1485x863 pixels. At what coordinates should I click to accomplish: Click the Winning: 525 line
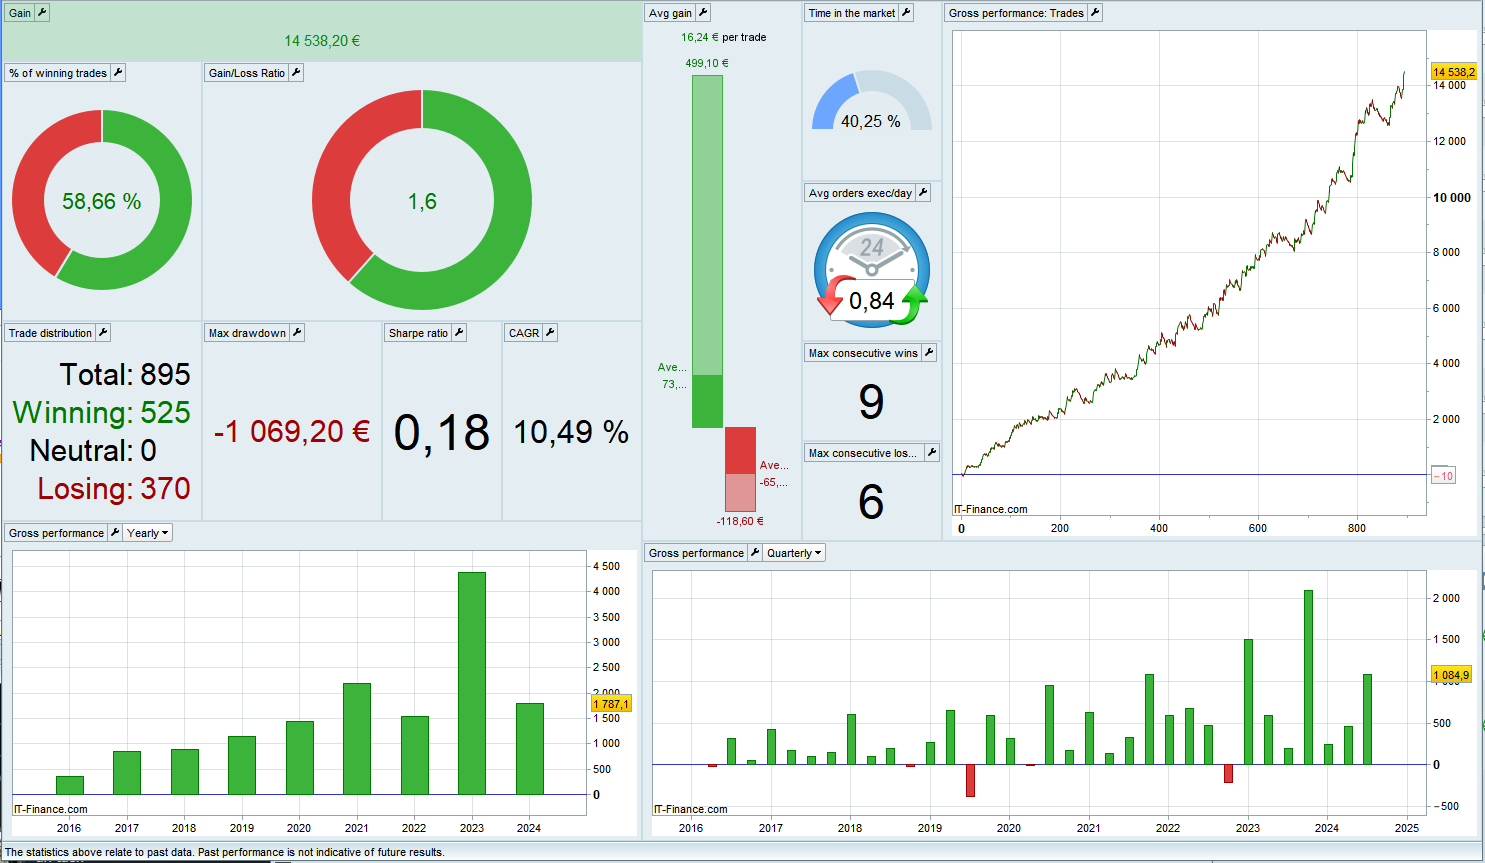click(101, 412)
